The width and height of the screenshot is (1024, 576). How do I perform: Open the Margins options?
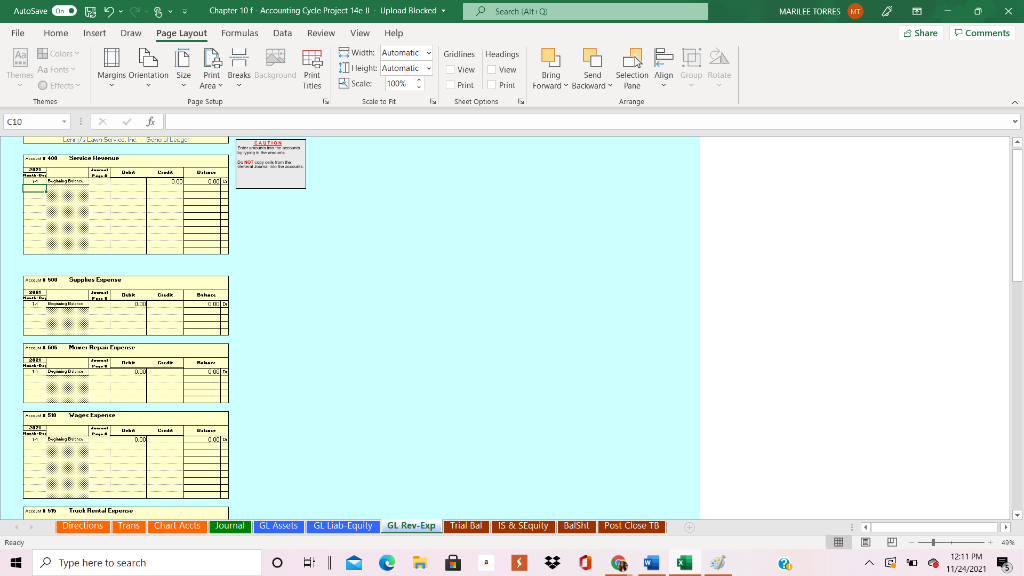[x=110, y=70]
